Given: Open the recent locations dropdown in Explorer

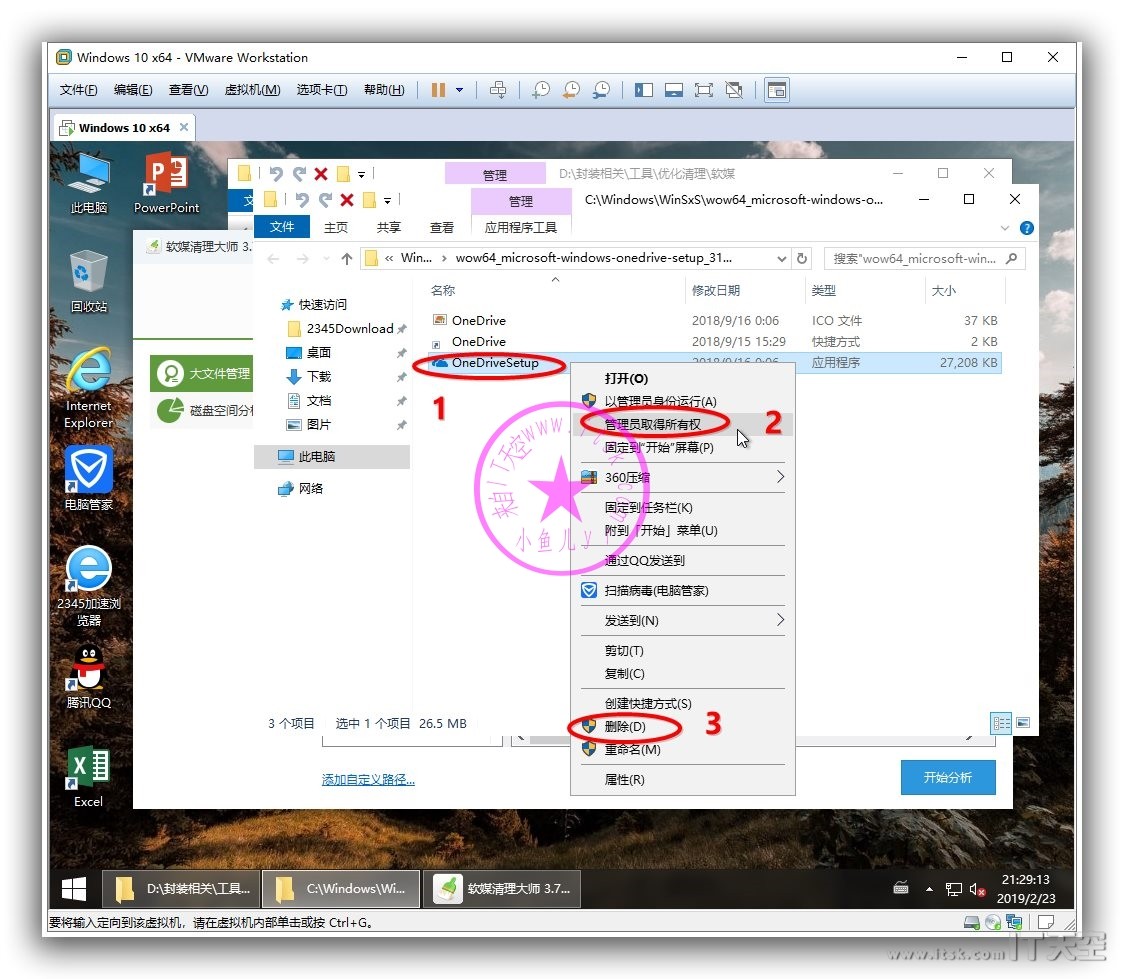Looking at the screenshot, I should click(327, 259).
